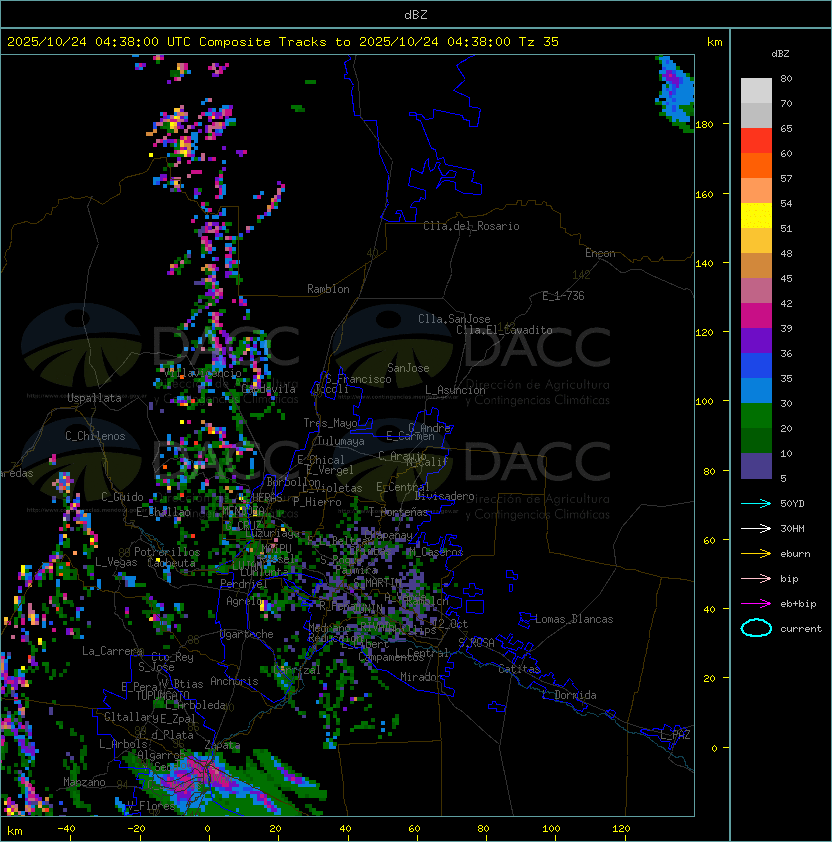Screen dimensions: 832x842
Task: Select the bright yellow 51-54 dBZ swatch
Action: (x=756, y=215)
